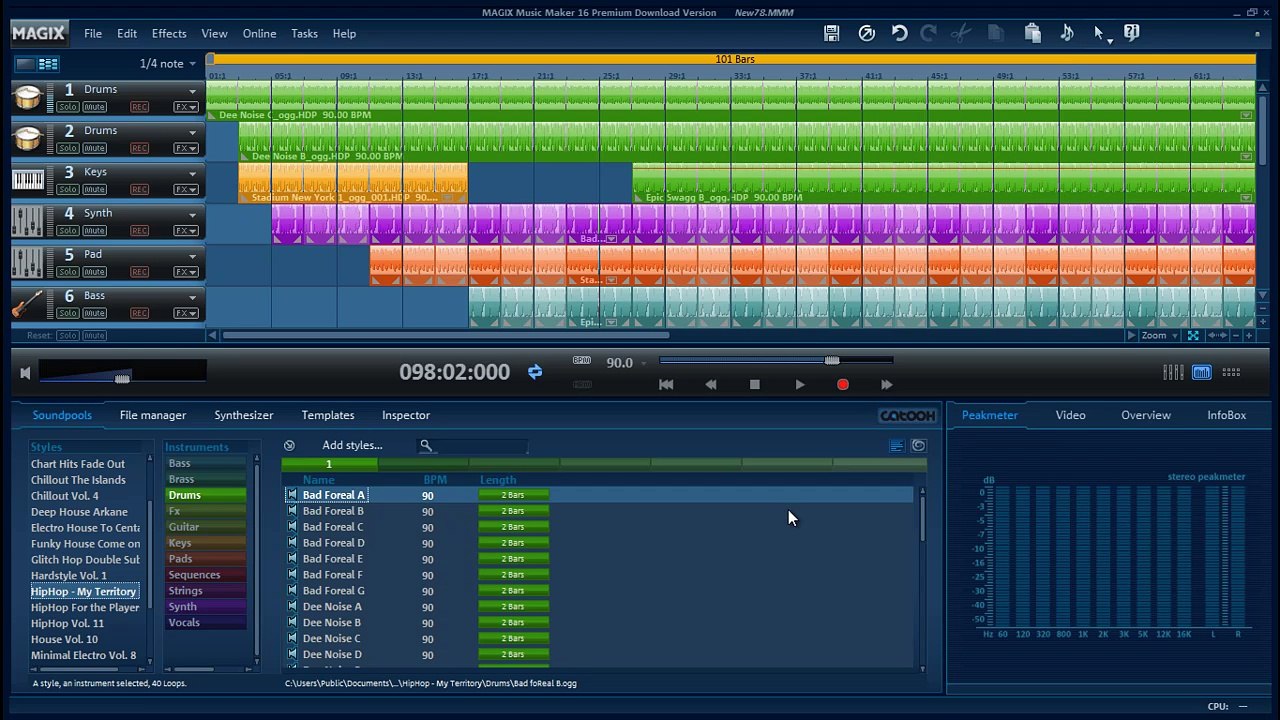Image resolution: width=1280 pixels, height=720 pixels.
Task: Arm REC on track 1 Drums
Action: click(x=139, y=107)
